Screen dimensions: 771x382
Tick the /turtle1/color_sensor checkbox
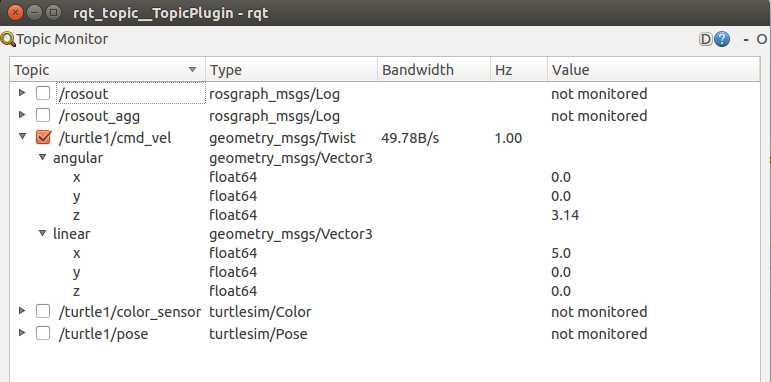[43, 311]
